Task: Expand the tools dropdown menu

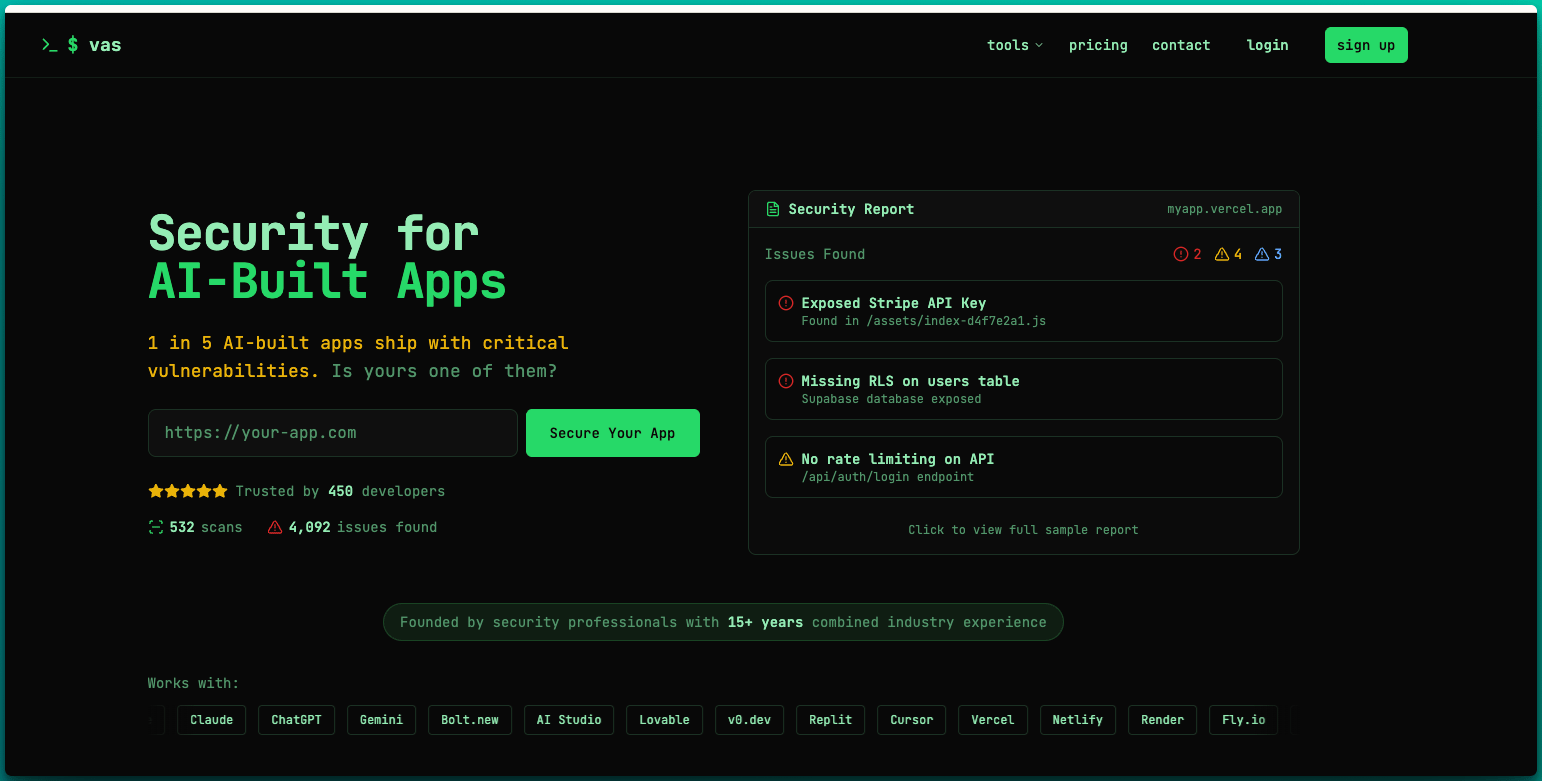Action: click(x=1014, y=45)
